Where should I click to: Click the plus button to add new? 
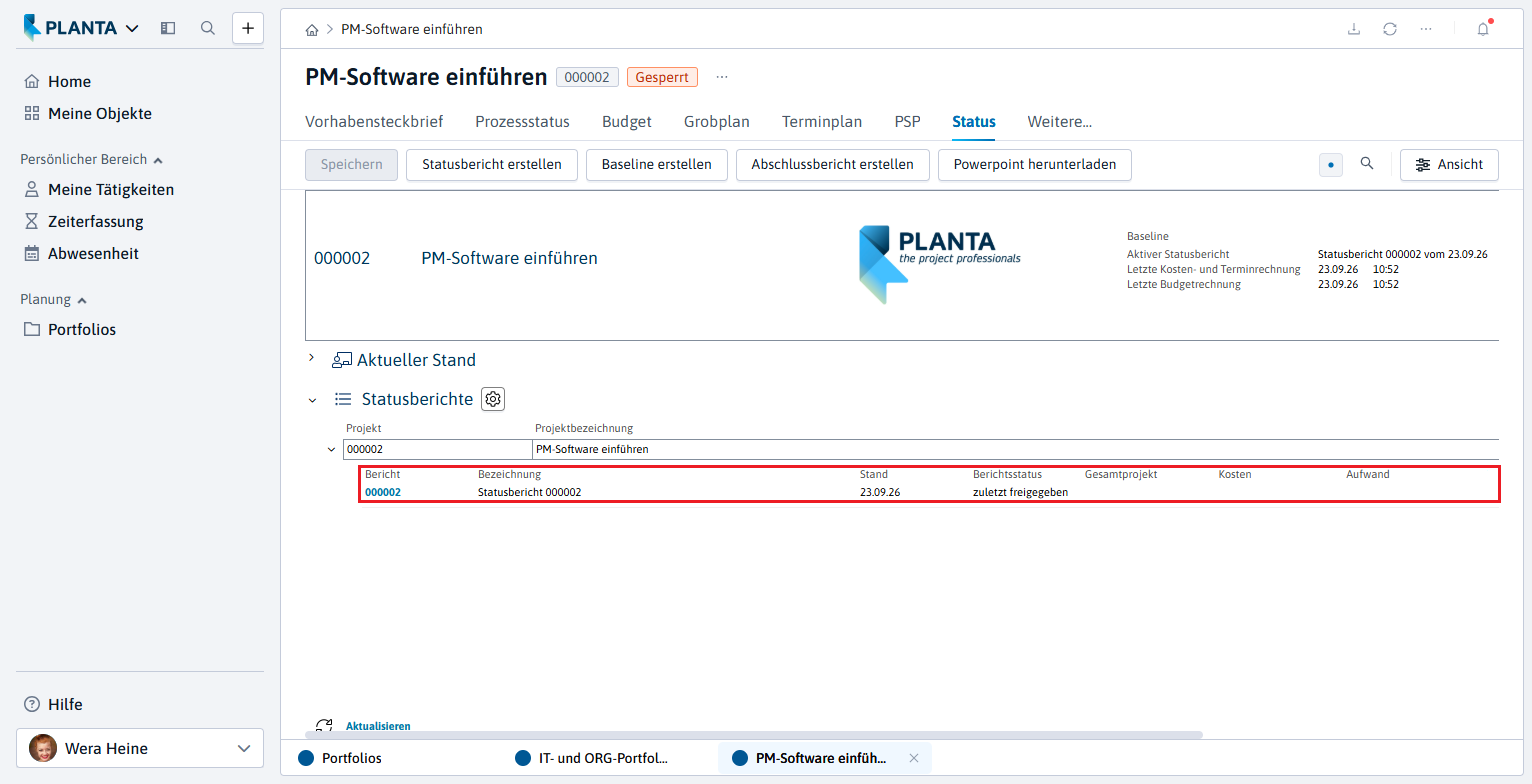point(248,28)
